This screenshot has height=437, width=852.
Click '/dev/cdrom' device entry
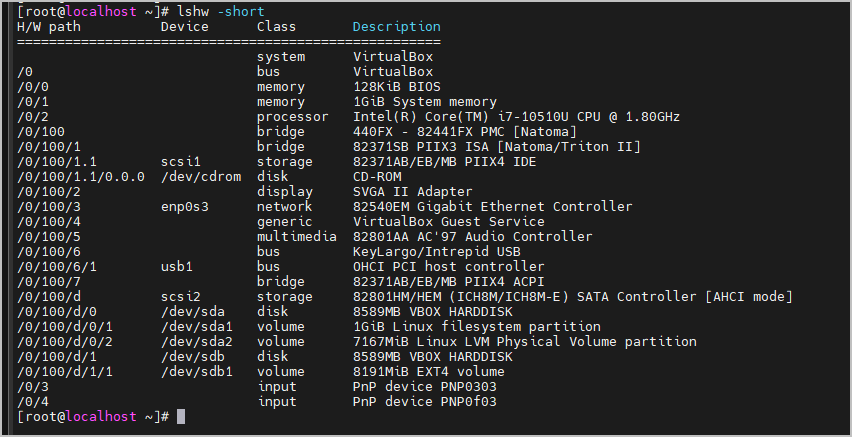click(x=201, y=177)
